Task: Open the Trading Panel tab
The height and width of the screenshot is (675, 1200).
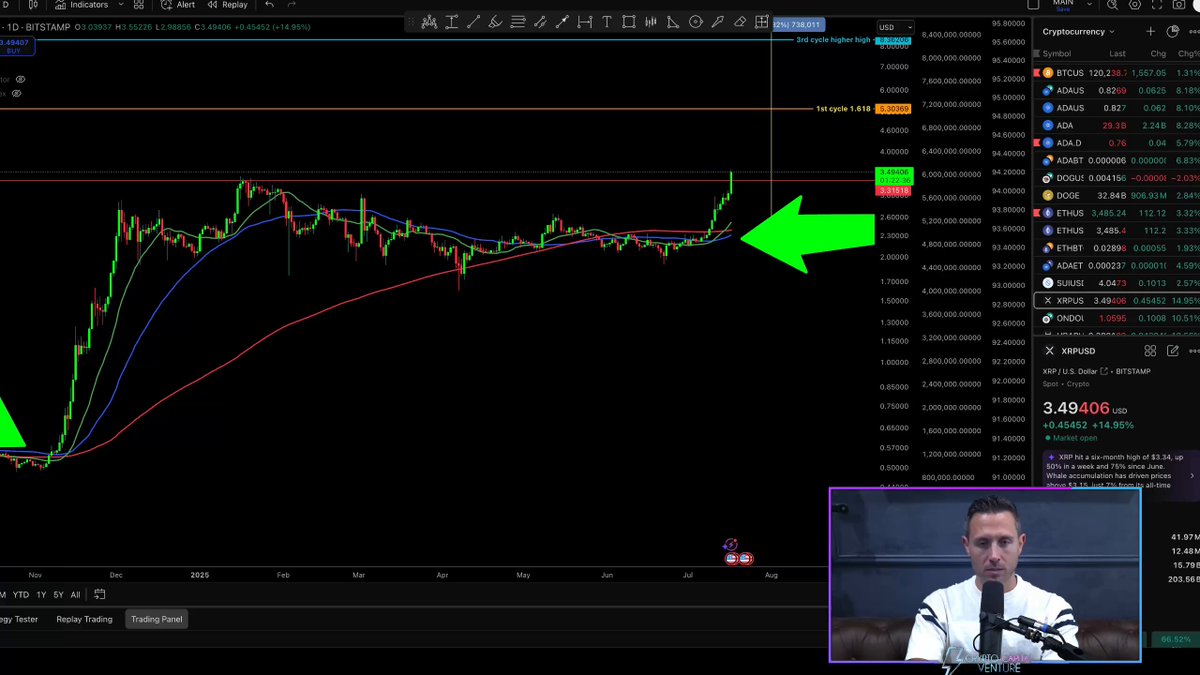Action: click(x=157, y=619)
